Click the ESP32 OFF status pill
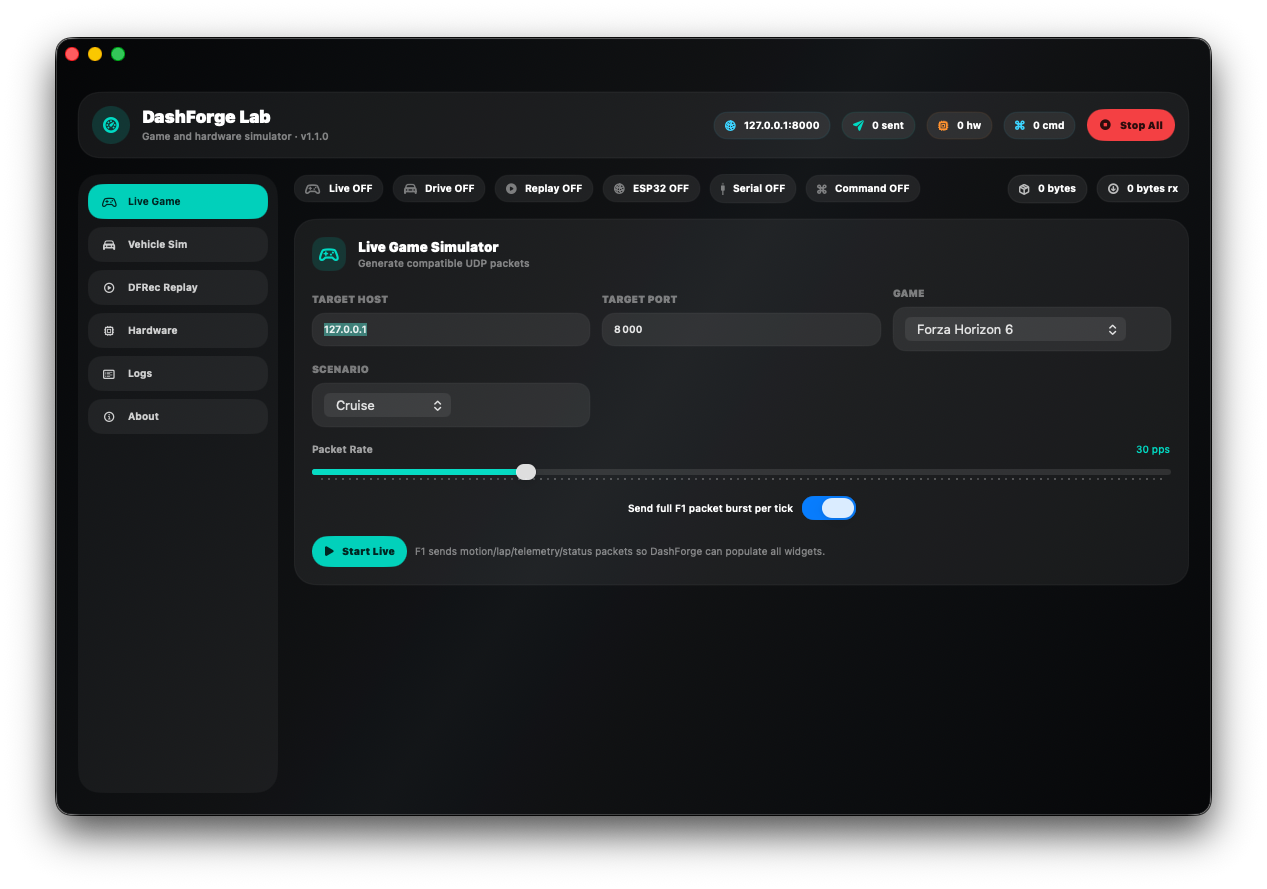 click(x=651, y=188)
